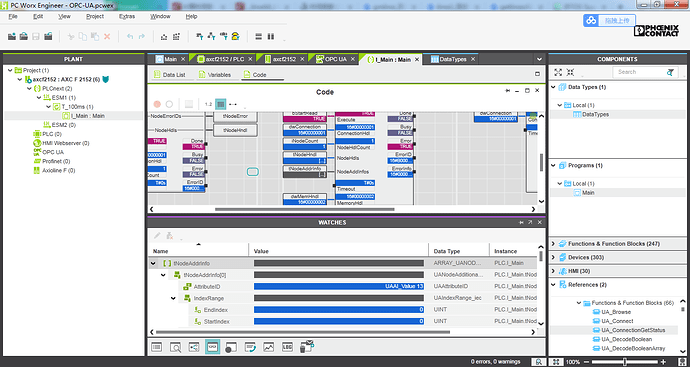Collapse the Data Types (1) section
This screenshot has width=690, height=367.
pos(554,87)
